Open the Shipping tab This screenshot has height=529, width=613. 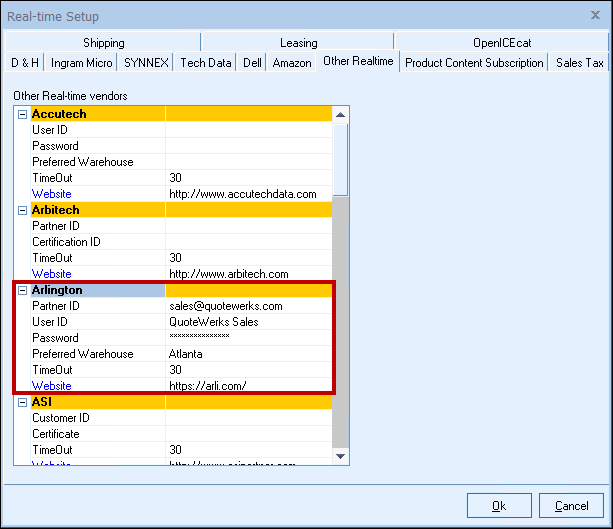pyautogui.click(x=104, y=42)
